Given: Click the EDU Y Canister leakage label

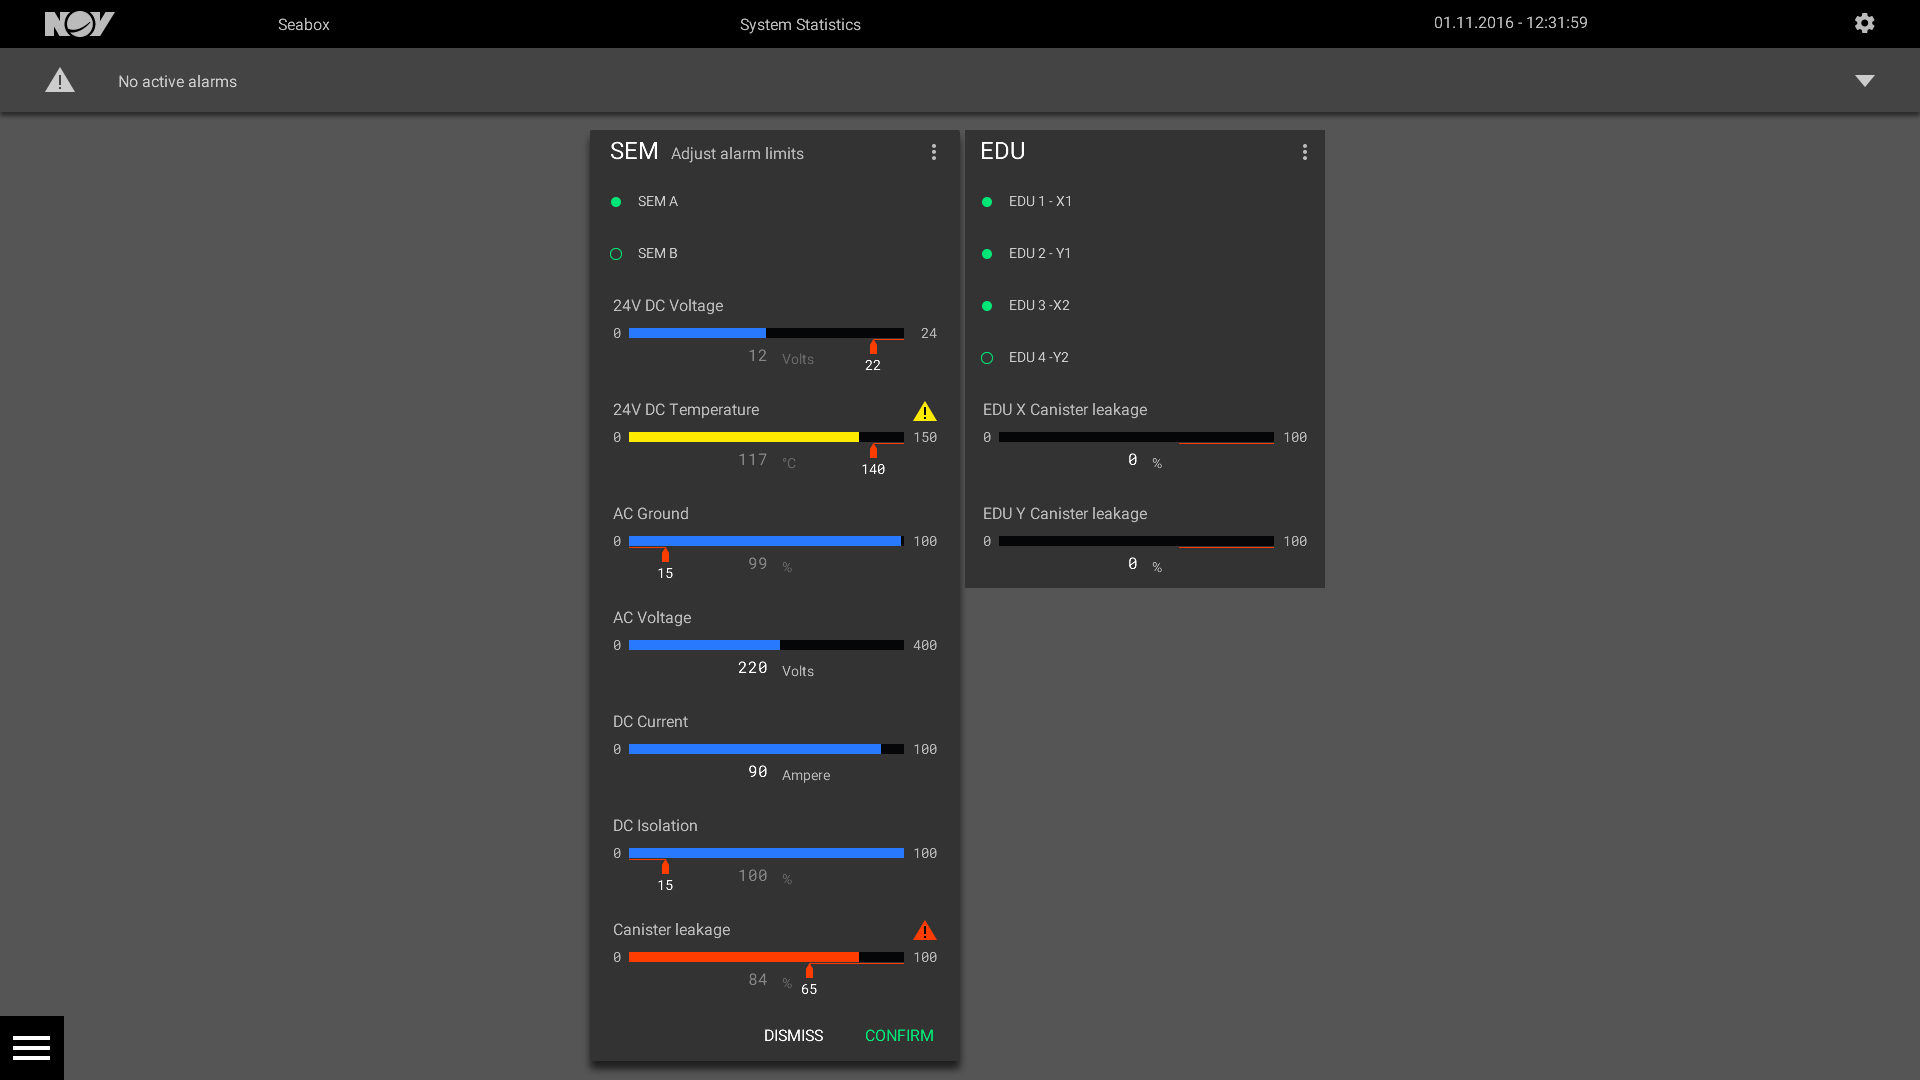Looking at the screenshot, I should (x=1065, y=514).
